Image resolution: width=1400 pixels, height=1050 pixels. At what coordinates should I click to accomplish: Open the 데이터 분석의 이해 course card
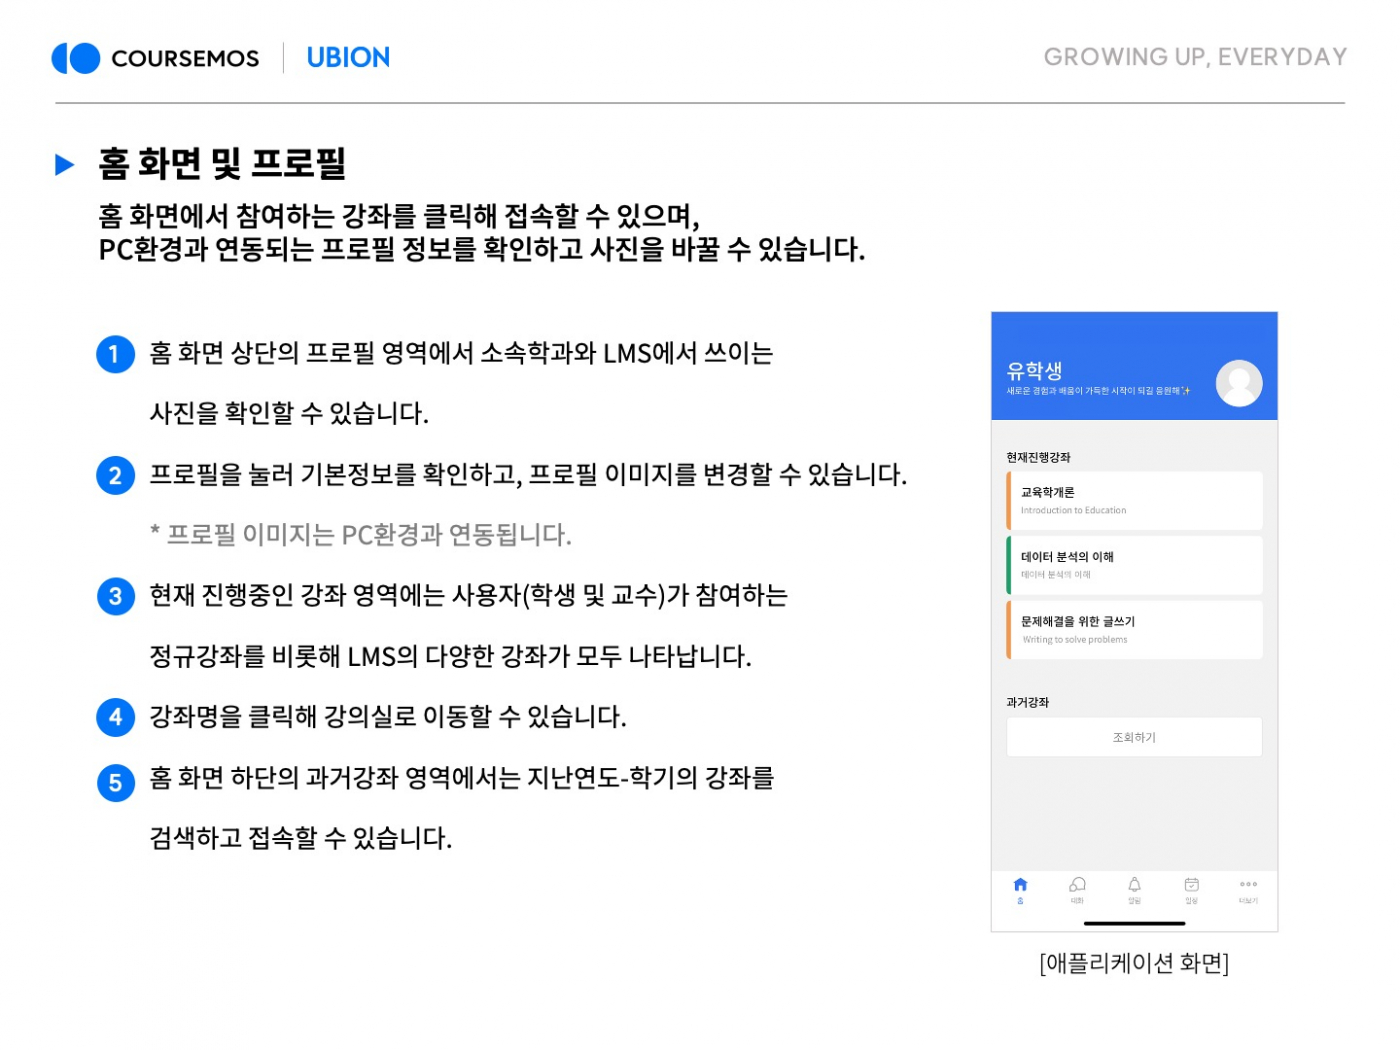[1134, 565]
